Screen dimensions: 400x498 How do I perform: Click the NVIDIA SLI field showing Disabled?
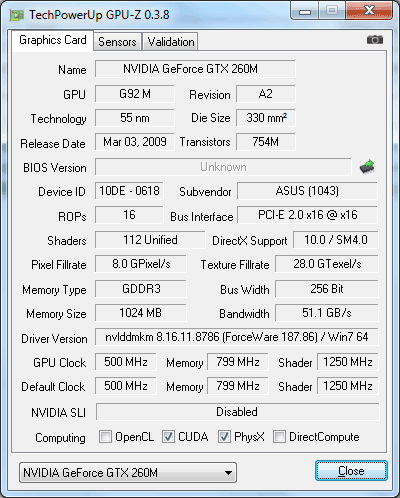click(x=237, y=412)
